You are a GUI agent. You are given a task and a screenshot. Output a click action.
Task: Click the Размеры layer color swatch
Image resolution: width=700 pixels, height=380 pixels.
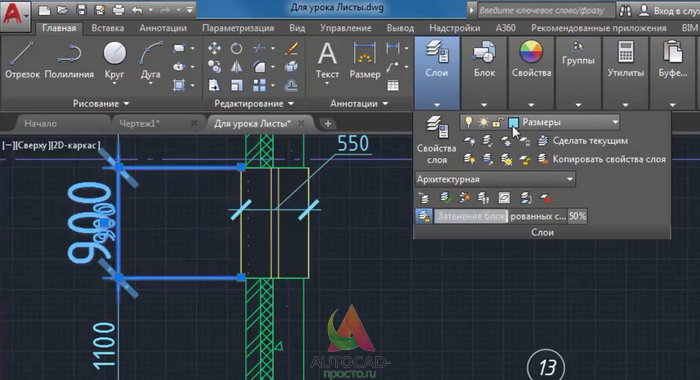[513, 122]
